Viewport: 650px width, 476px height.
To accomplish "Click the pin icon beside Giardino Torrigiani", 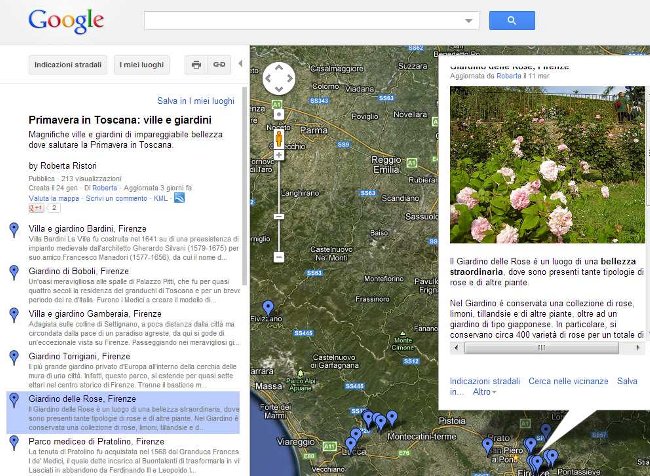I will 14,357.
